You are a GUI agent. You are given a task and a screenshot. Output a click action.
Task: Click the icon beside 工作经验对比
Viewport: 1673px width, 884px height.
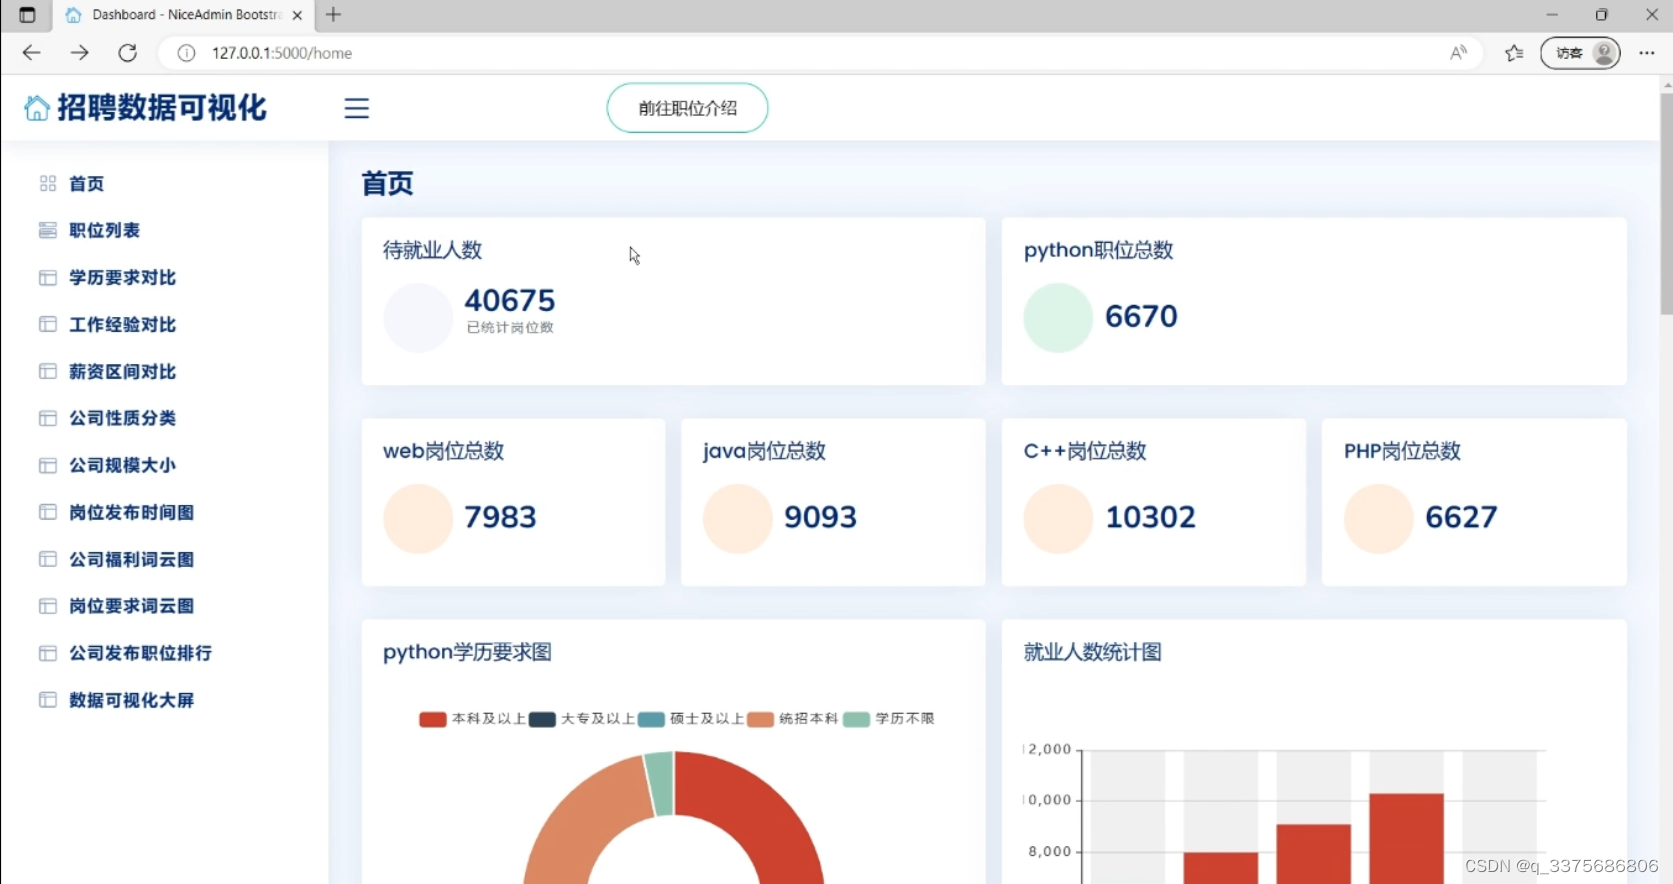coord(48,324)
